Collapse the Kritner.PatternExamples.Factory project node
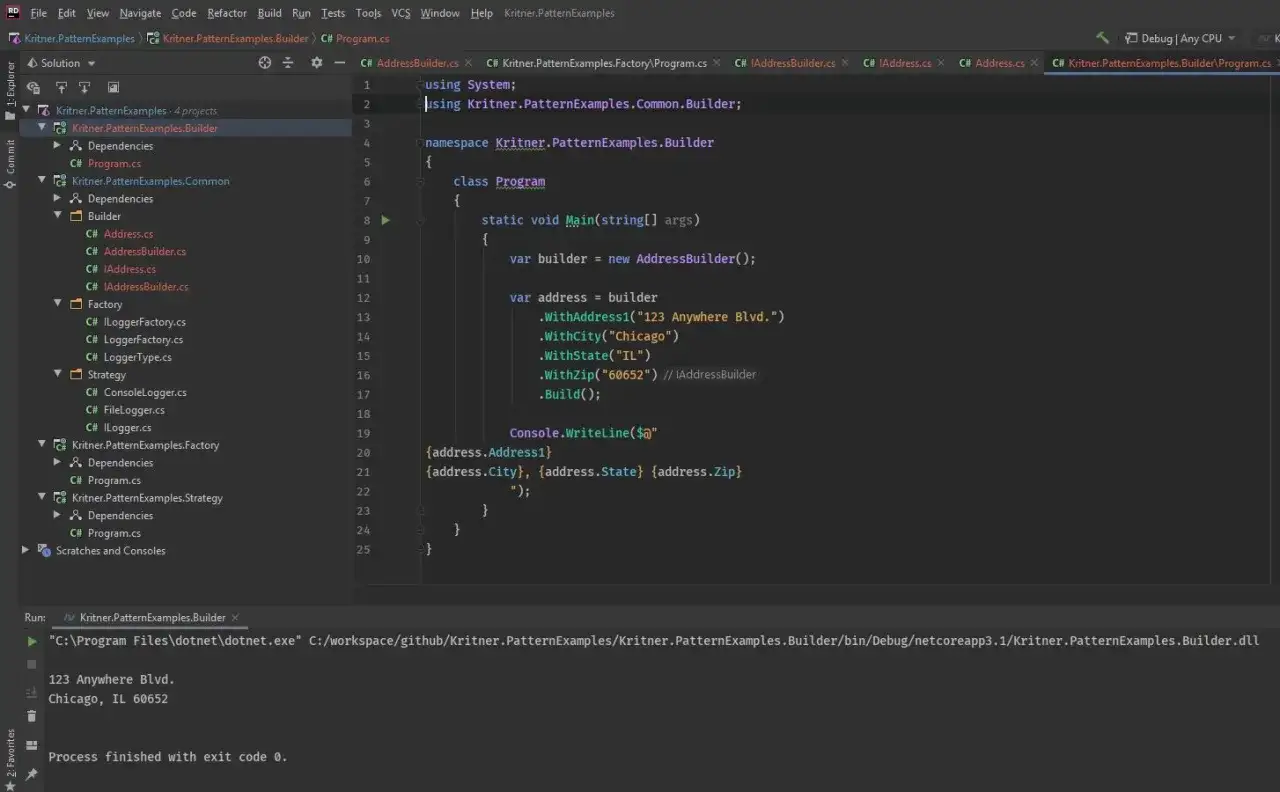1280x792 pixels. point(42,445)
